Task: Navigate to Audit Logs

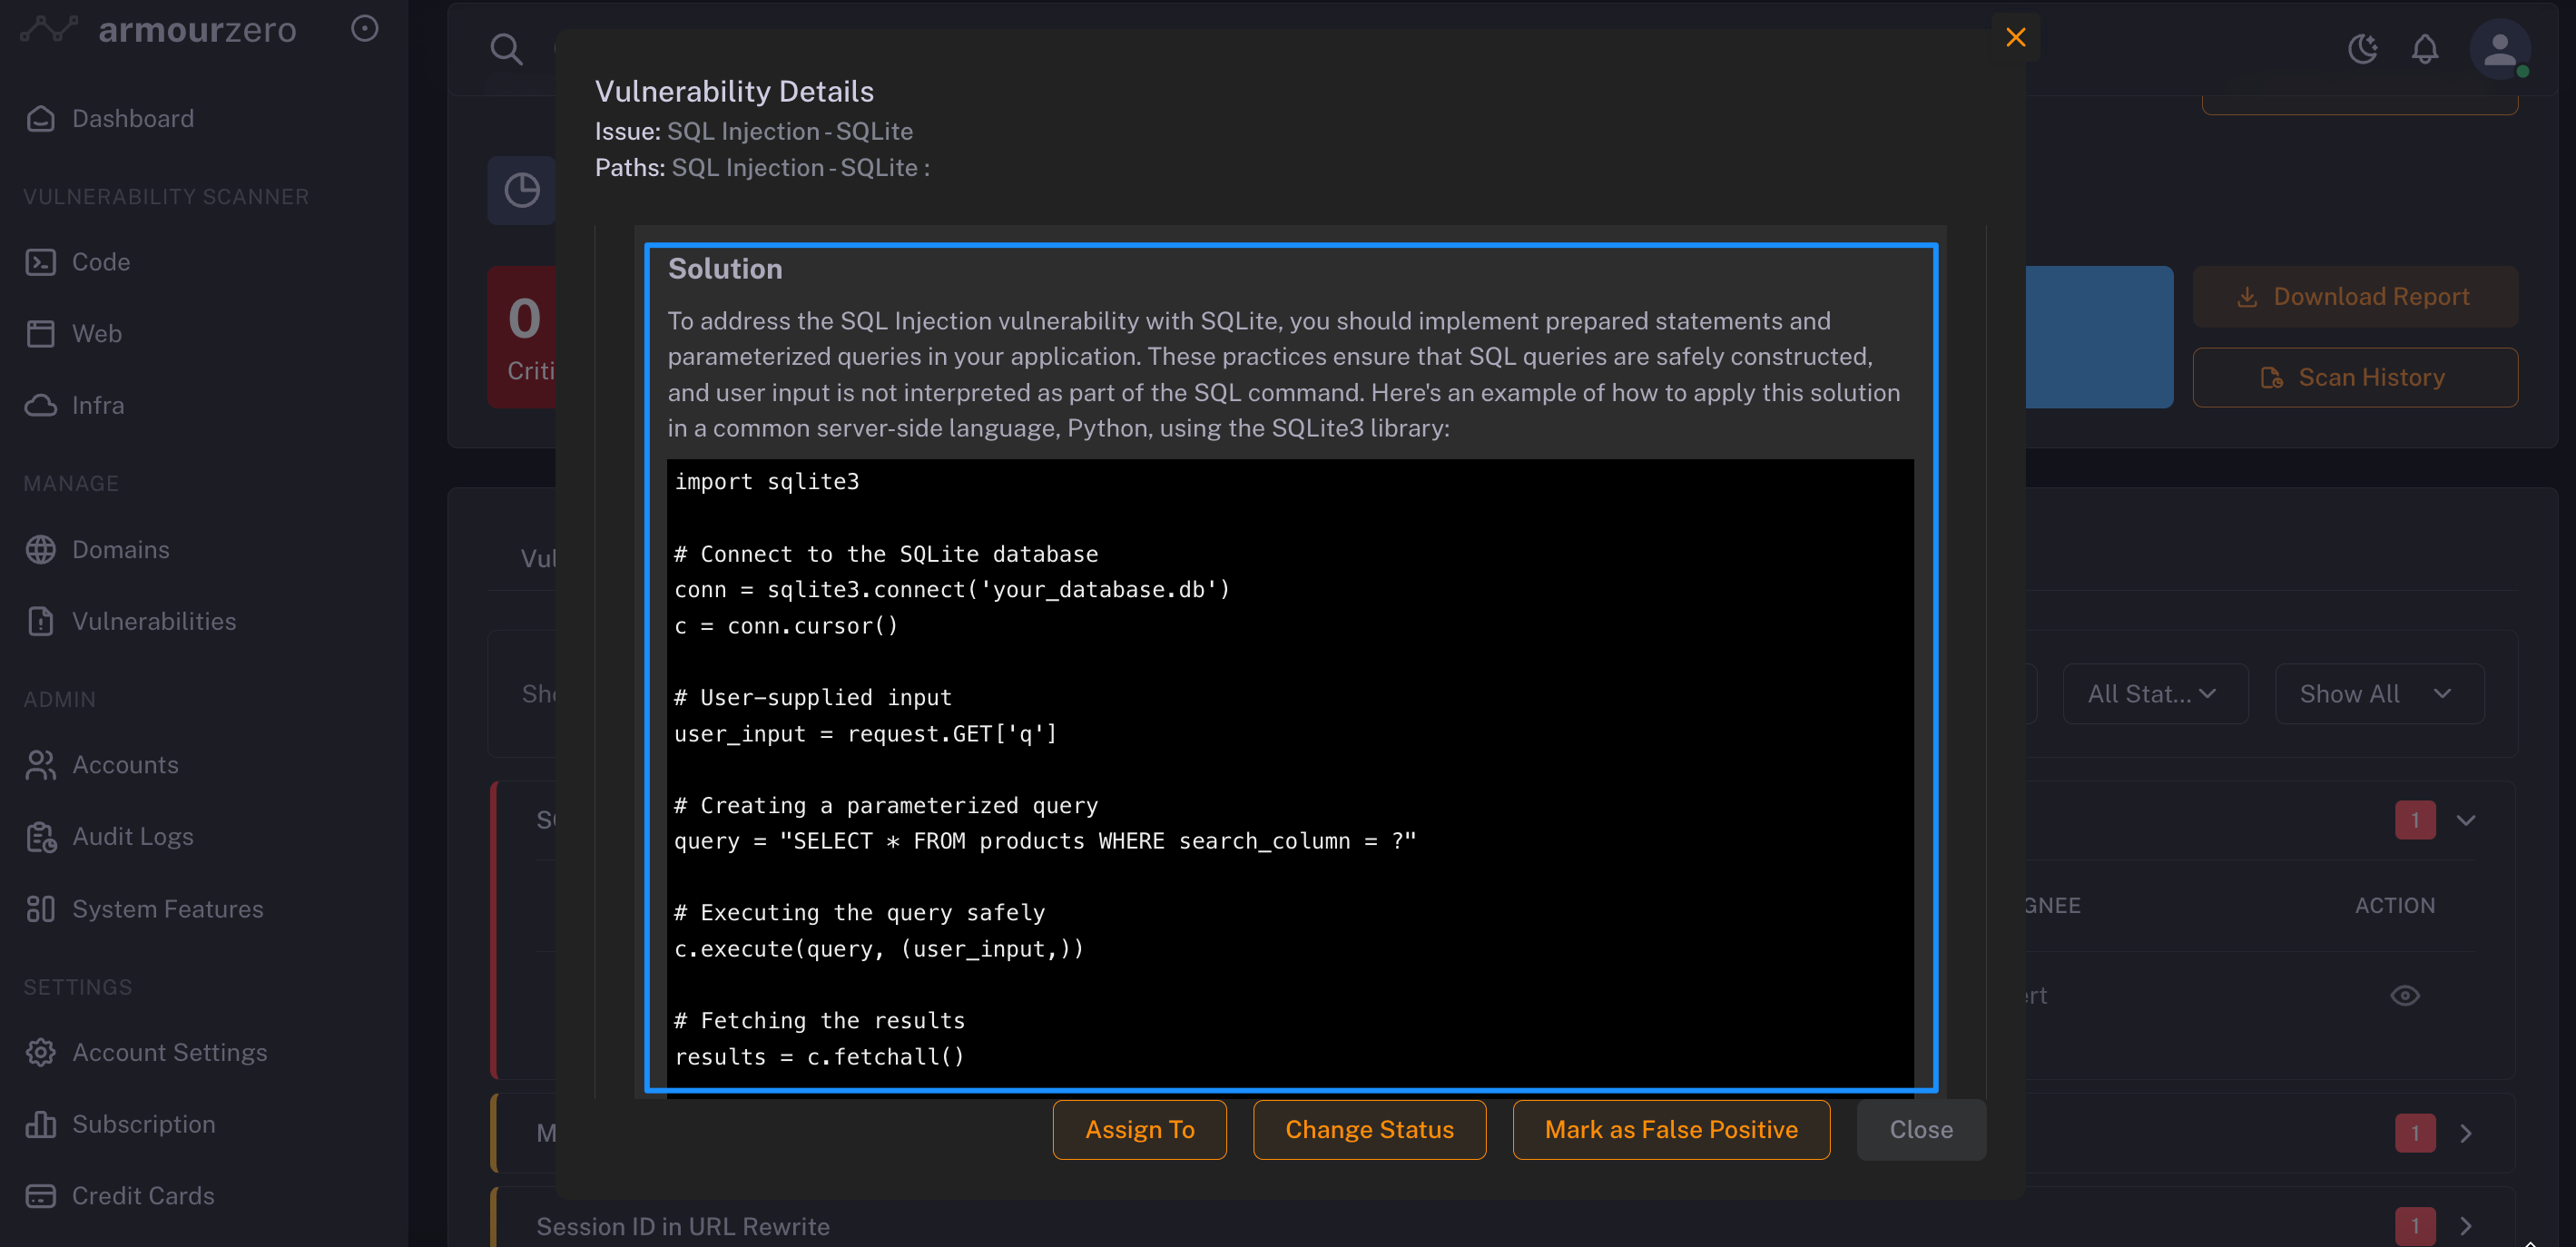Action: coord(133,836)
